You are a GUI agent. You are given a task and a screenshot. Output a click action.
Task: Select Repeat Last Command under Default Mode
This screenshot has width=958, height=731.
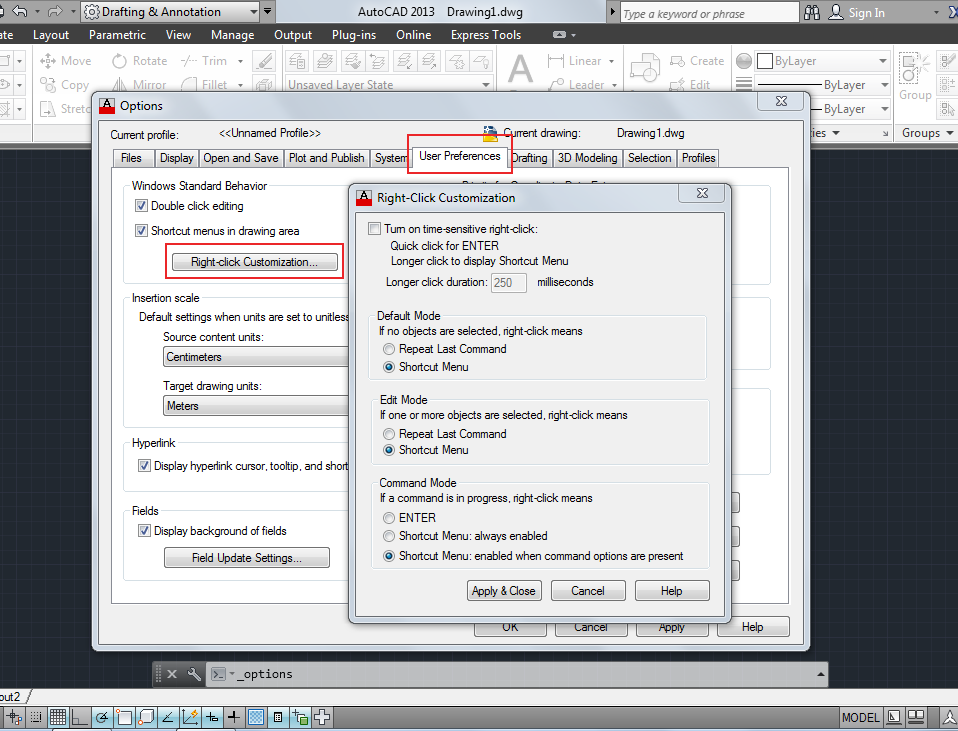(389, 349)
